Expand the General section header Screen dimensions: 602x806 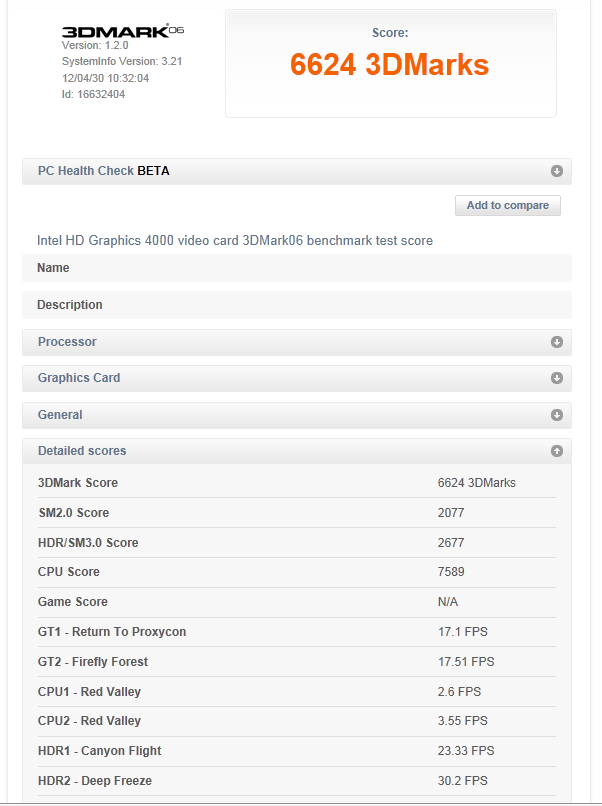[60, 415]
